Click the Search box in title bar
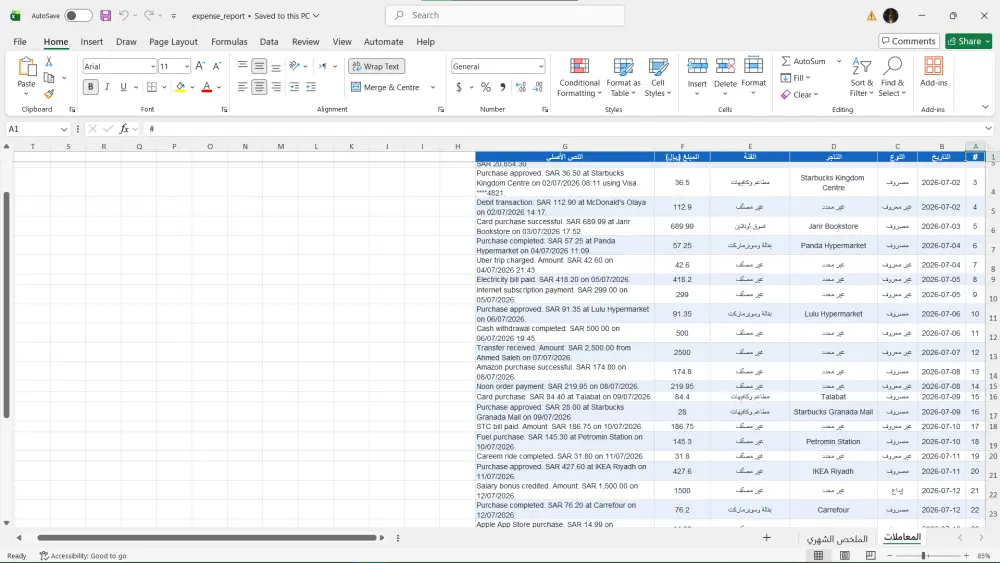 [505, 15]
